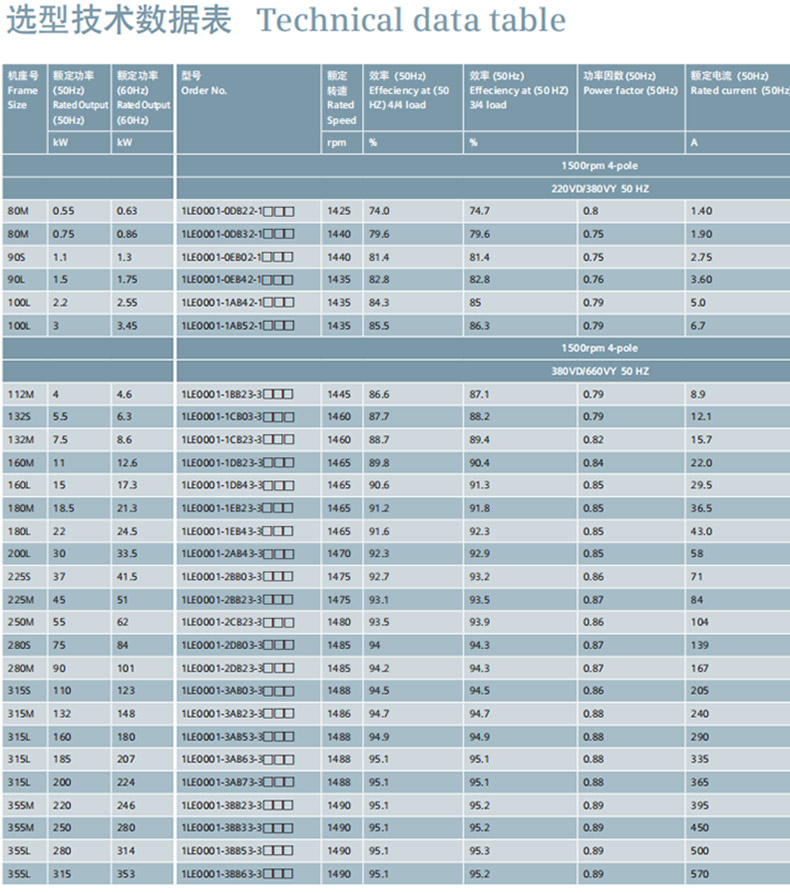Select the 112M frame size cell
790x893 pixels.
click(21, 395)
